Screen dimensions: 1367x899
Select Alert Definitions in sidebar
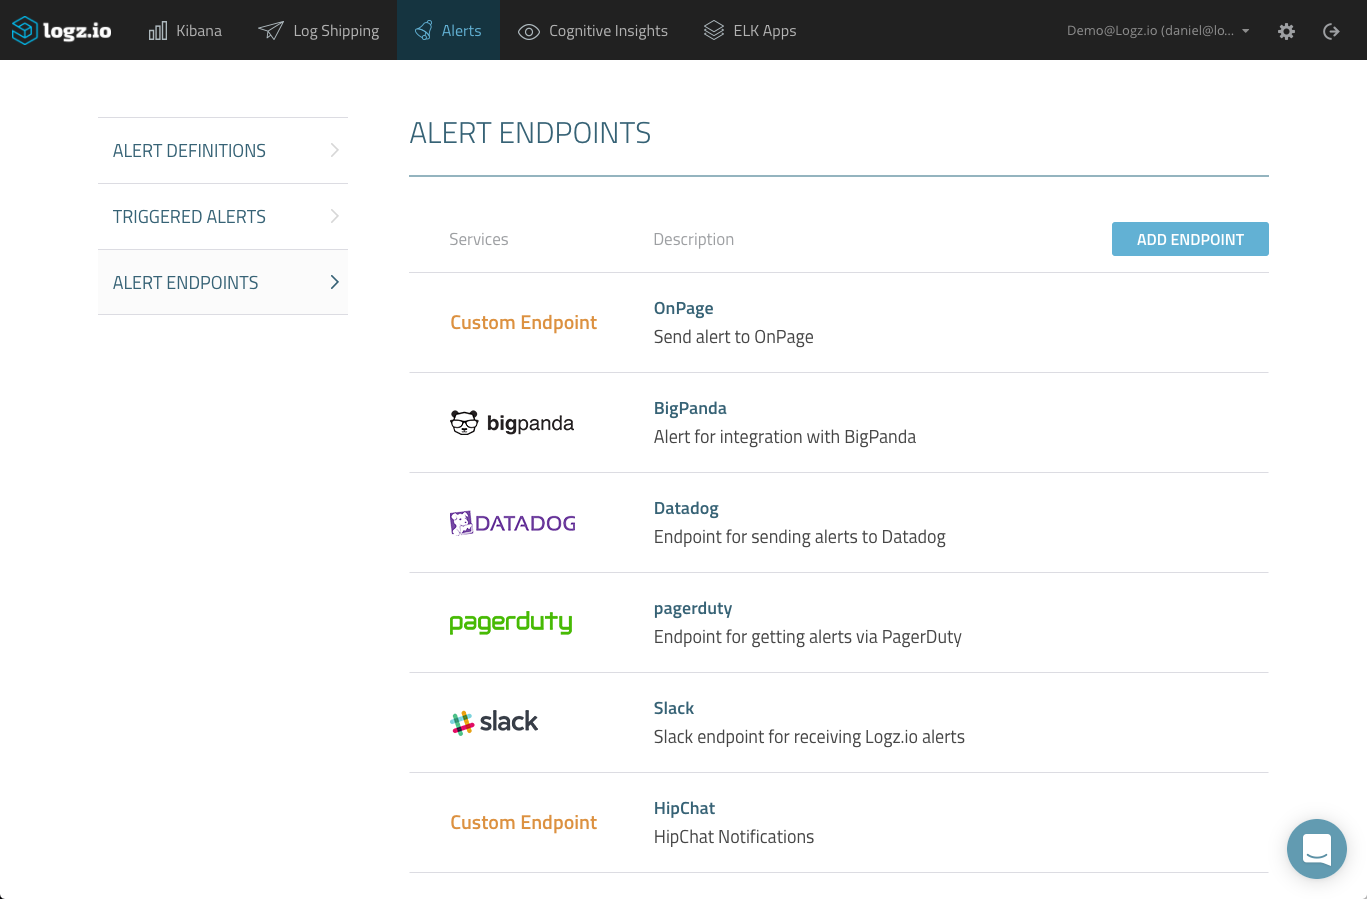click(x=223, y=151)
